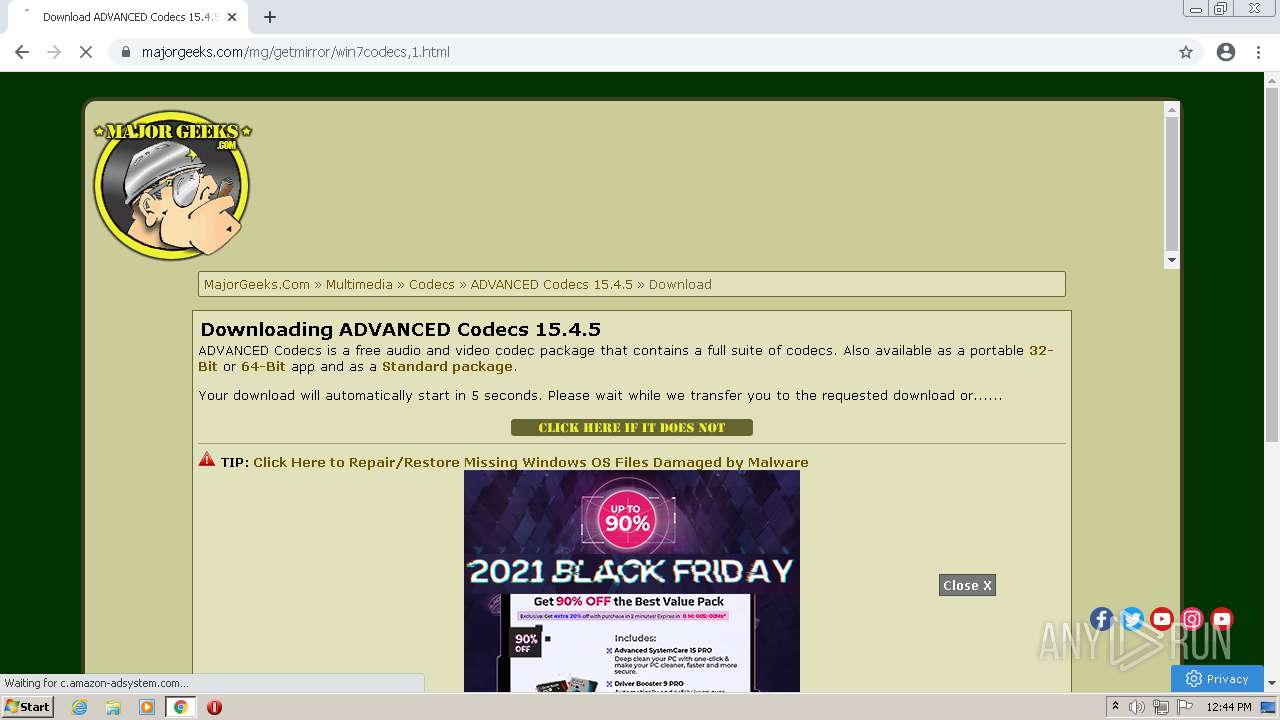Viewport: 1280px width, 720px height.
Task: Open the Windows Start menu
Action: [x=27, y=707]
